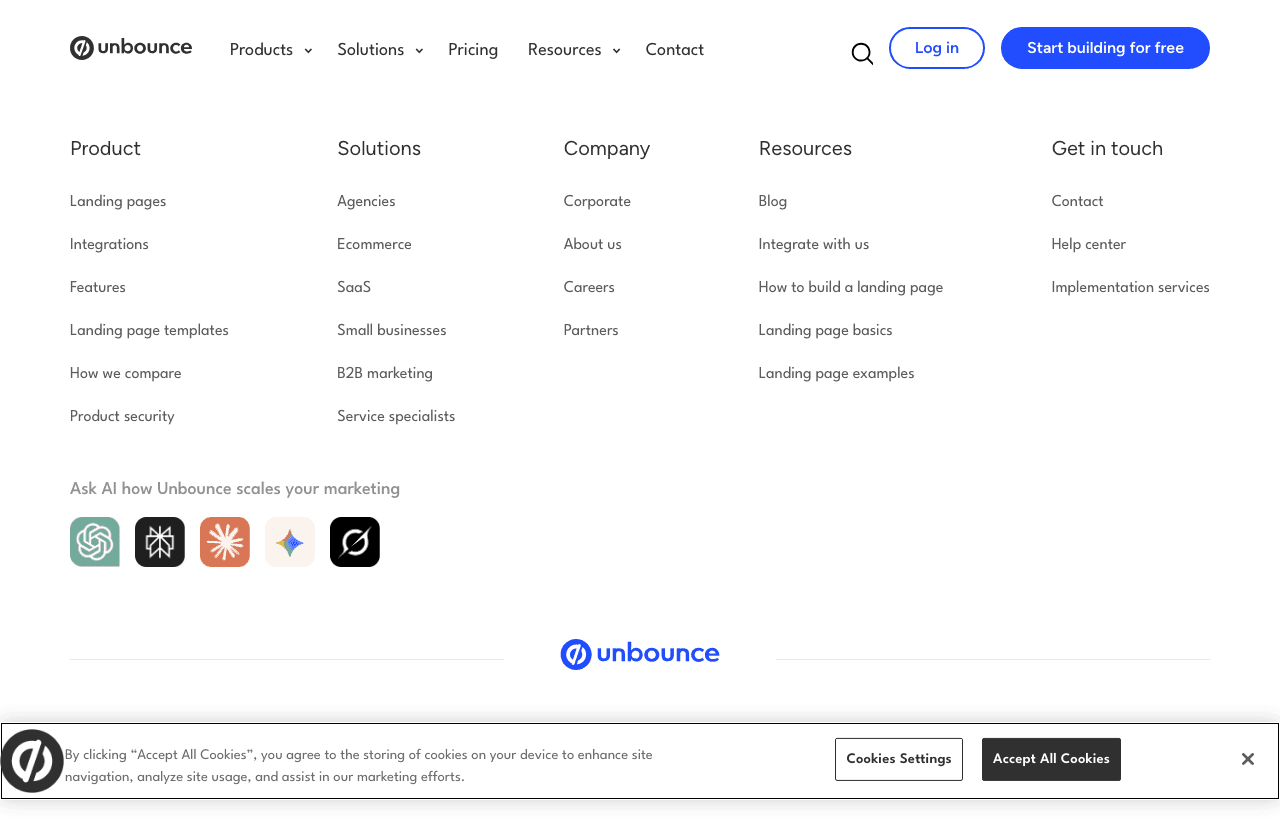
Task: Accept All Cookies on the banner
Action: (1050, 759)
